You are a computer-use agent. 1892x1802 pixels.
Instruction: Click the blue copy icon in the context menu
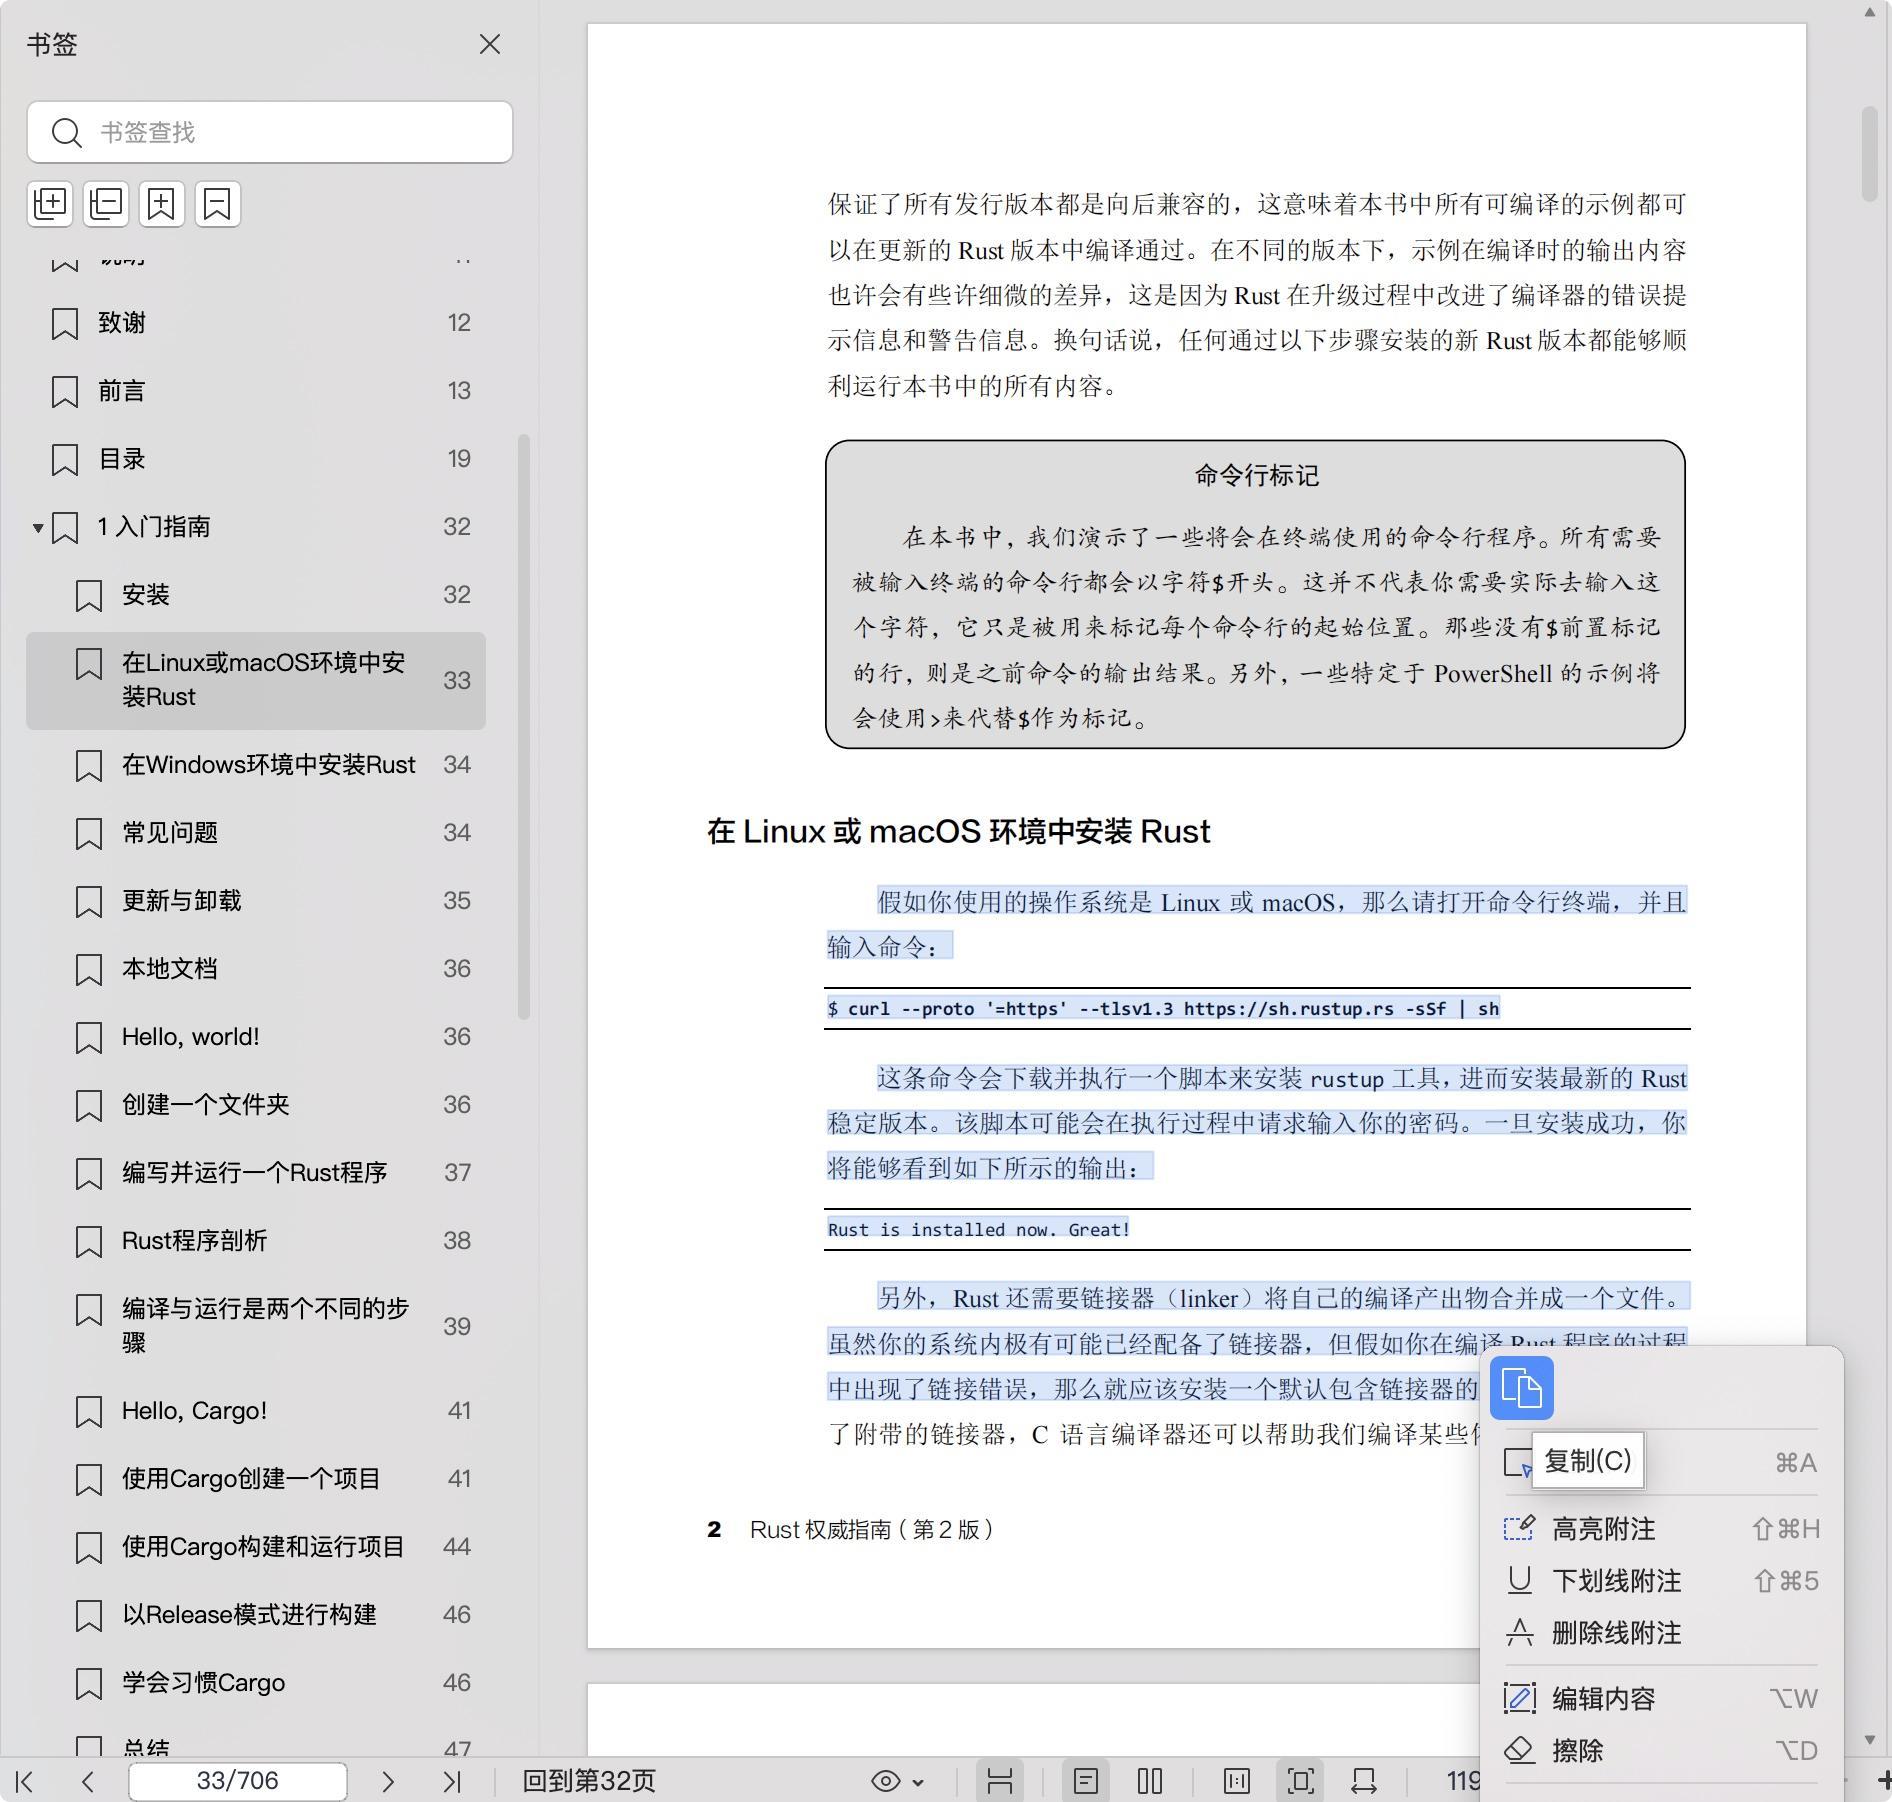[x=1521, y=1388]
